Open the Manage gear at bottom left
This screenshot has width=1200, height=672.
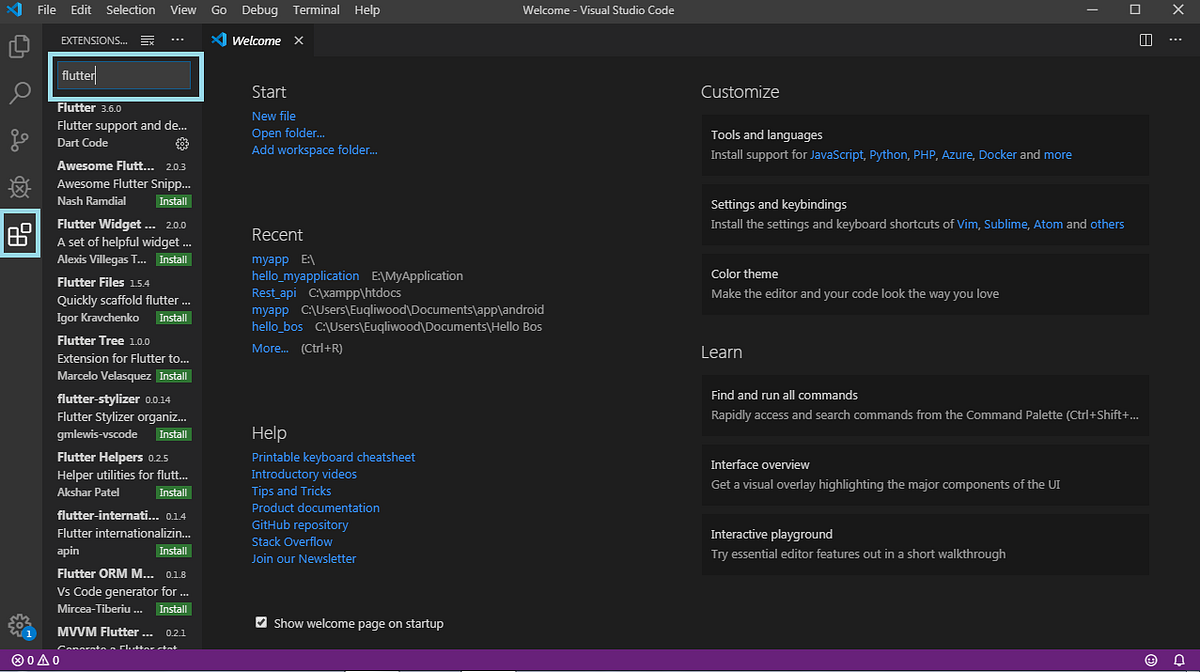click(19, 626)
